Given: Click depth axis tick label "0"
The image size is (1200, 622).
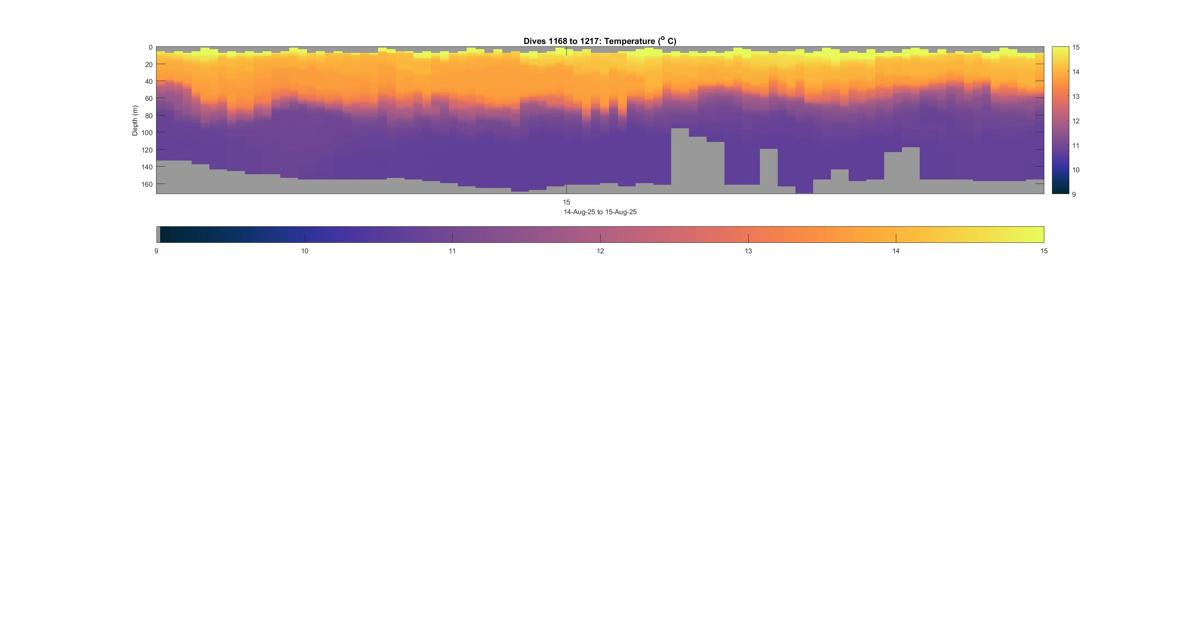Looking at the screenshot, I should pyautogui.click(x=150, y=47).
